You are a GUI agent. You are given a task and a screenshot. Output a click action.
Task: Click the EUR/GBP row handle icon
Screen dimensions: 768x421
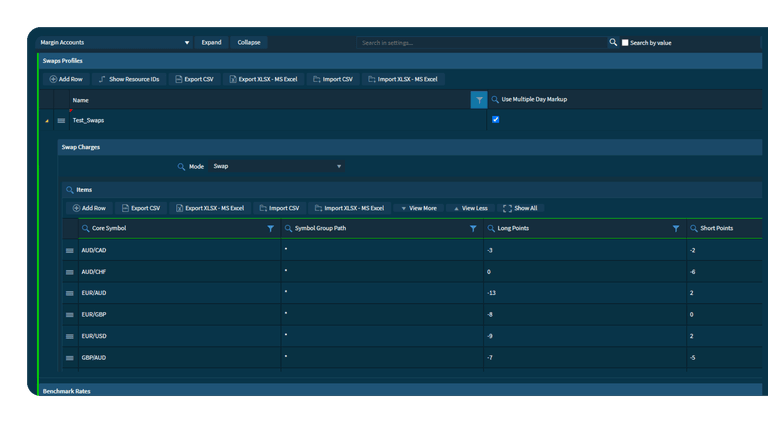[70, 315]
